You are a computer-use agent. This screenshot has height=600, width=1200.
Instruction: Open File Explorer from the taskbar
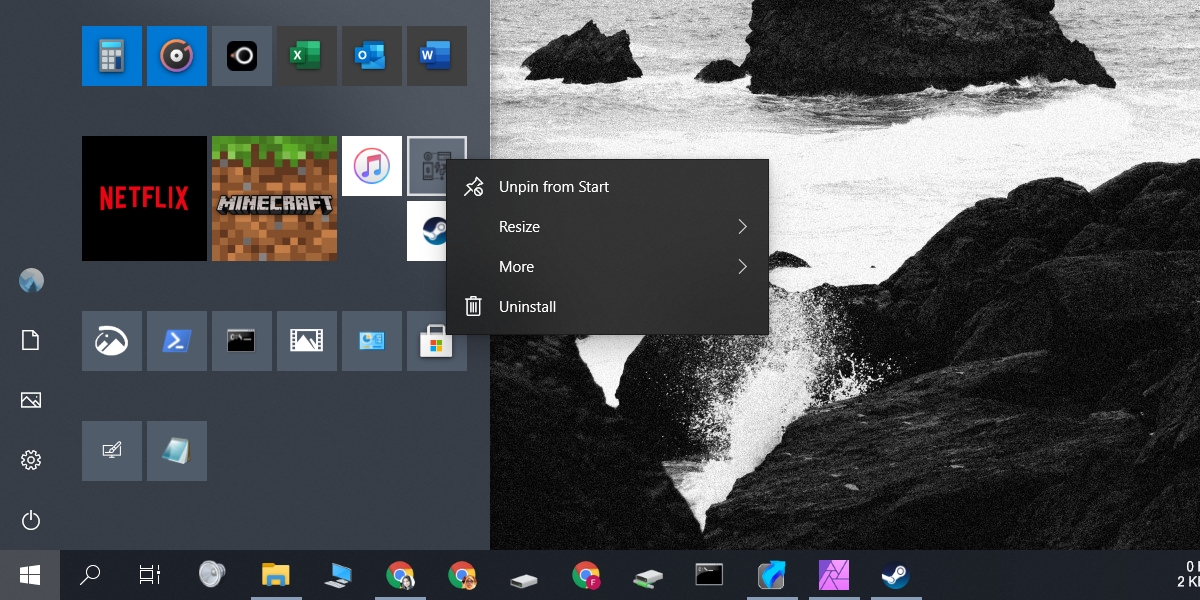pyautogui.click(x=275, y=575)
